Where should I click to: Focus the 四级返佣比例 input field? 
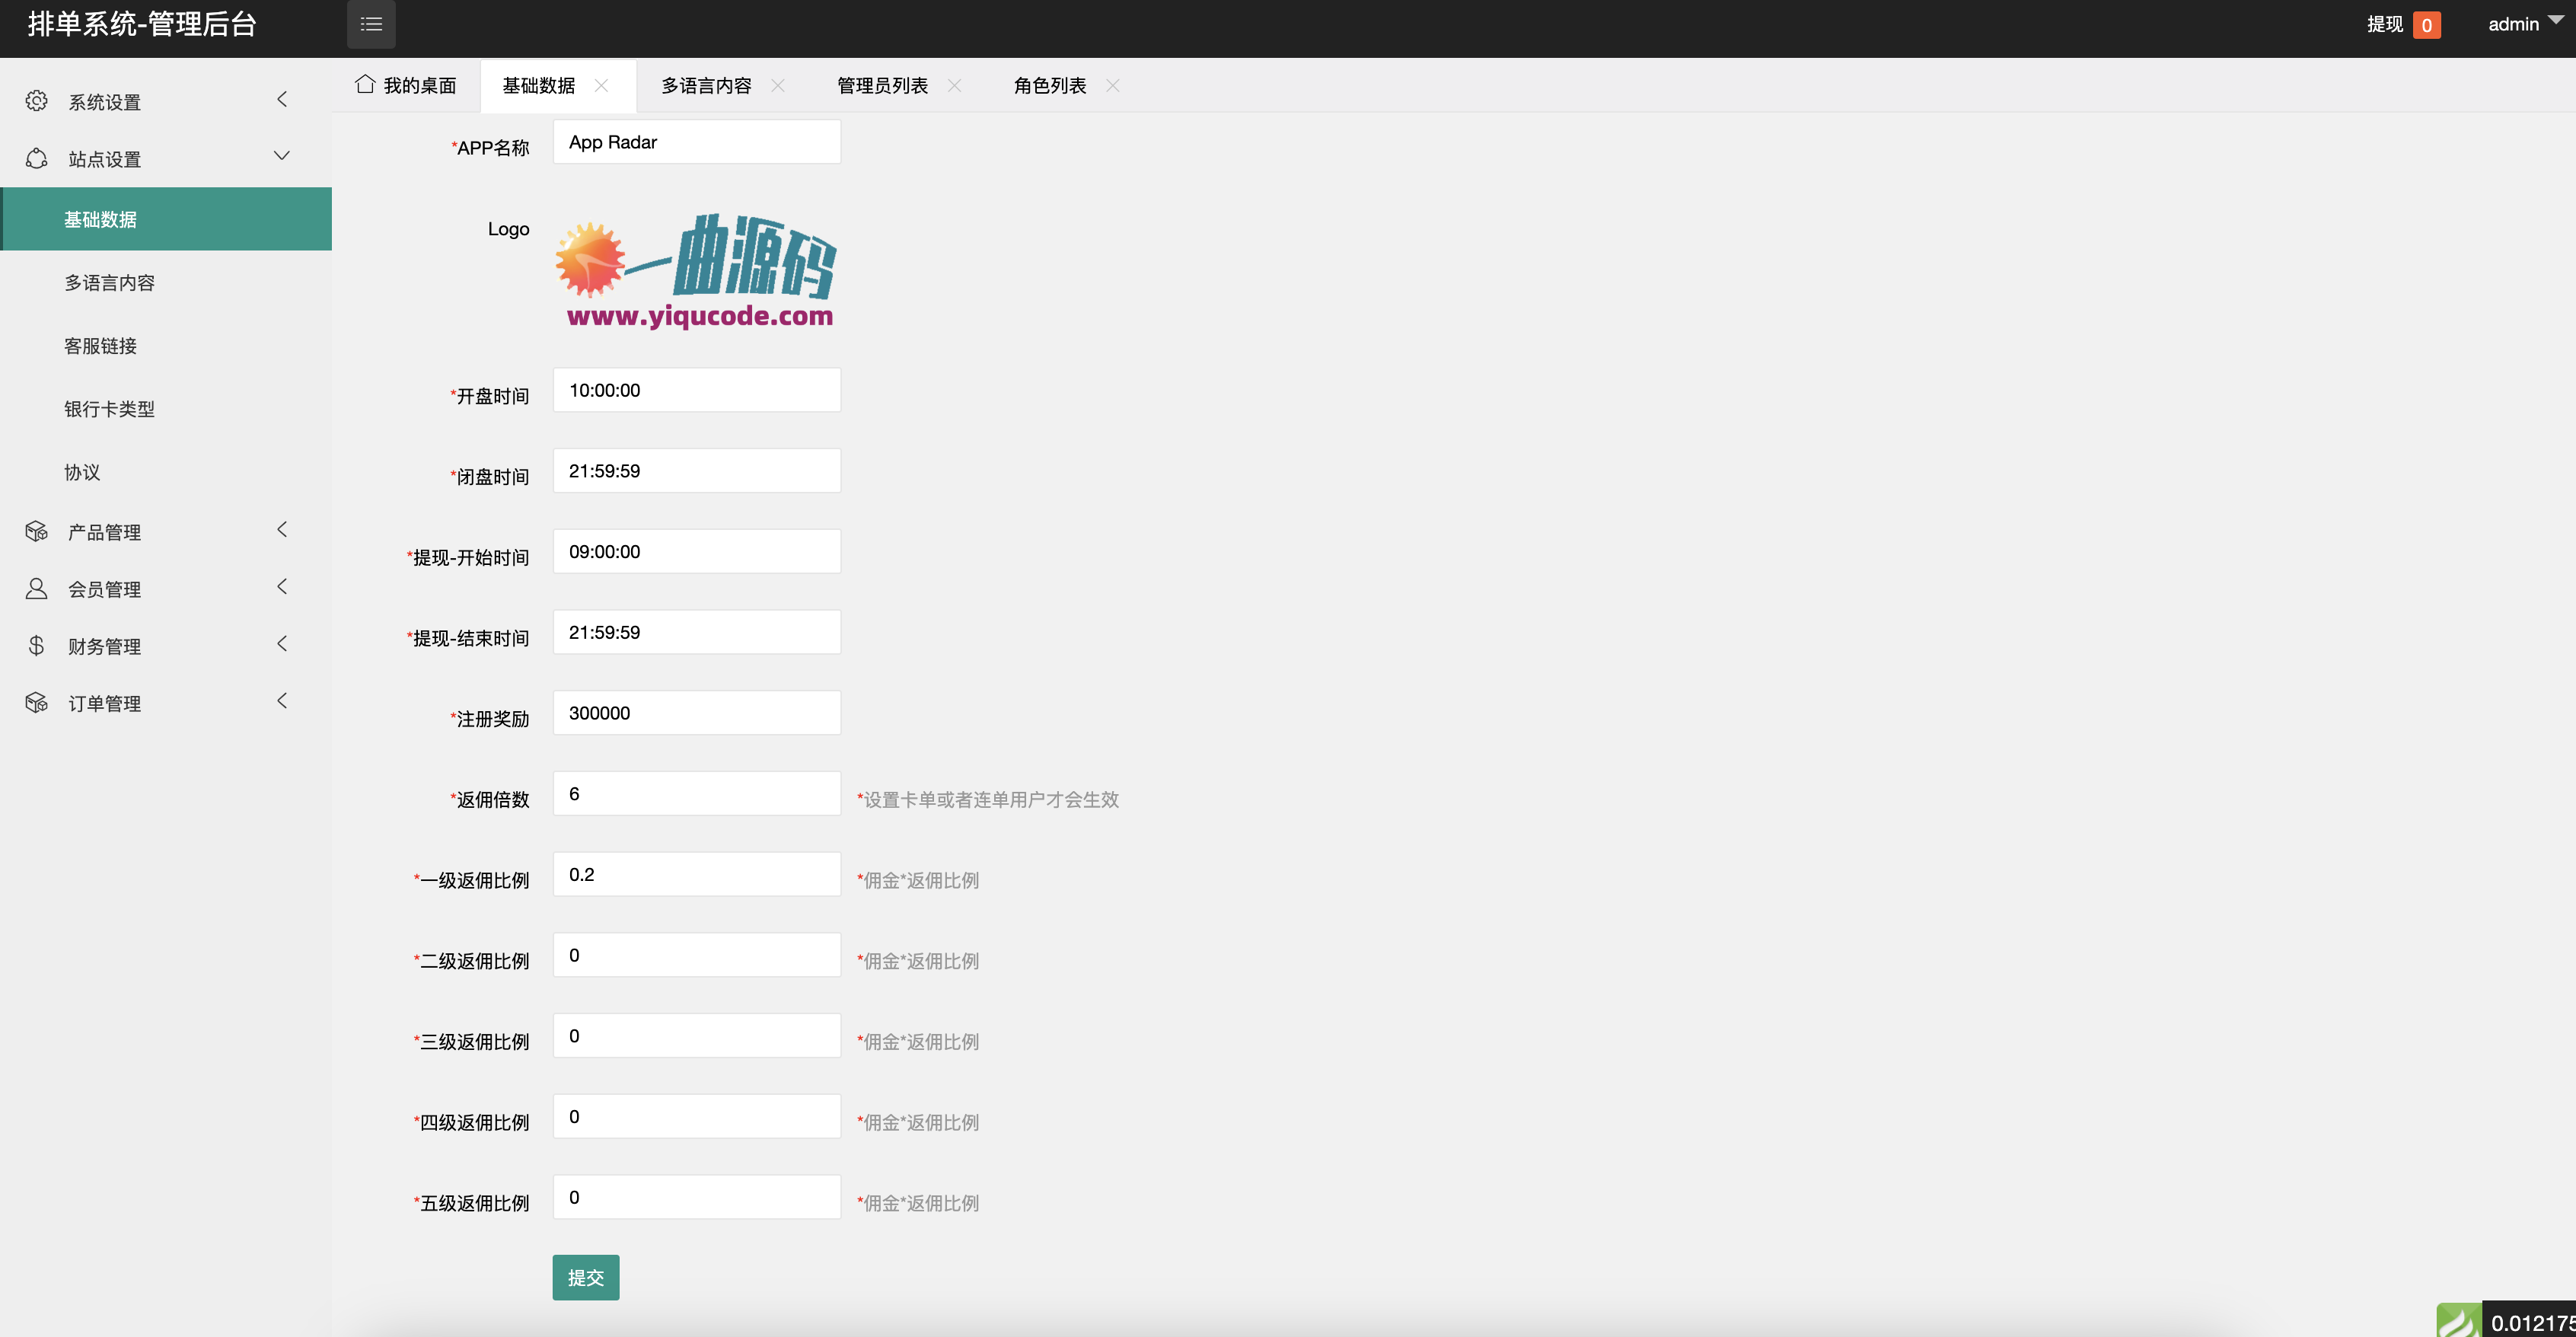(x=697, y=1116)
